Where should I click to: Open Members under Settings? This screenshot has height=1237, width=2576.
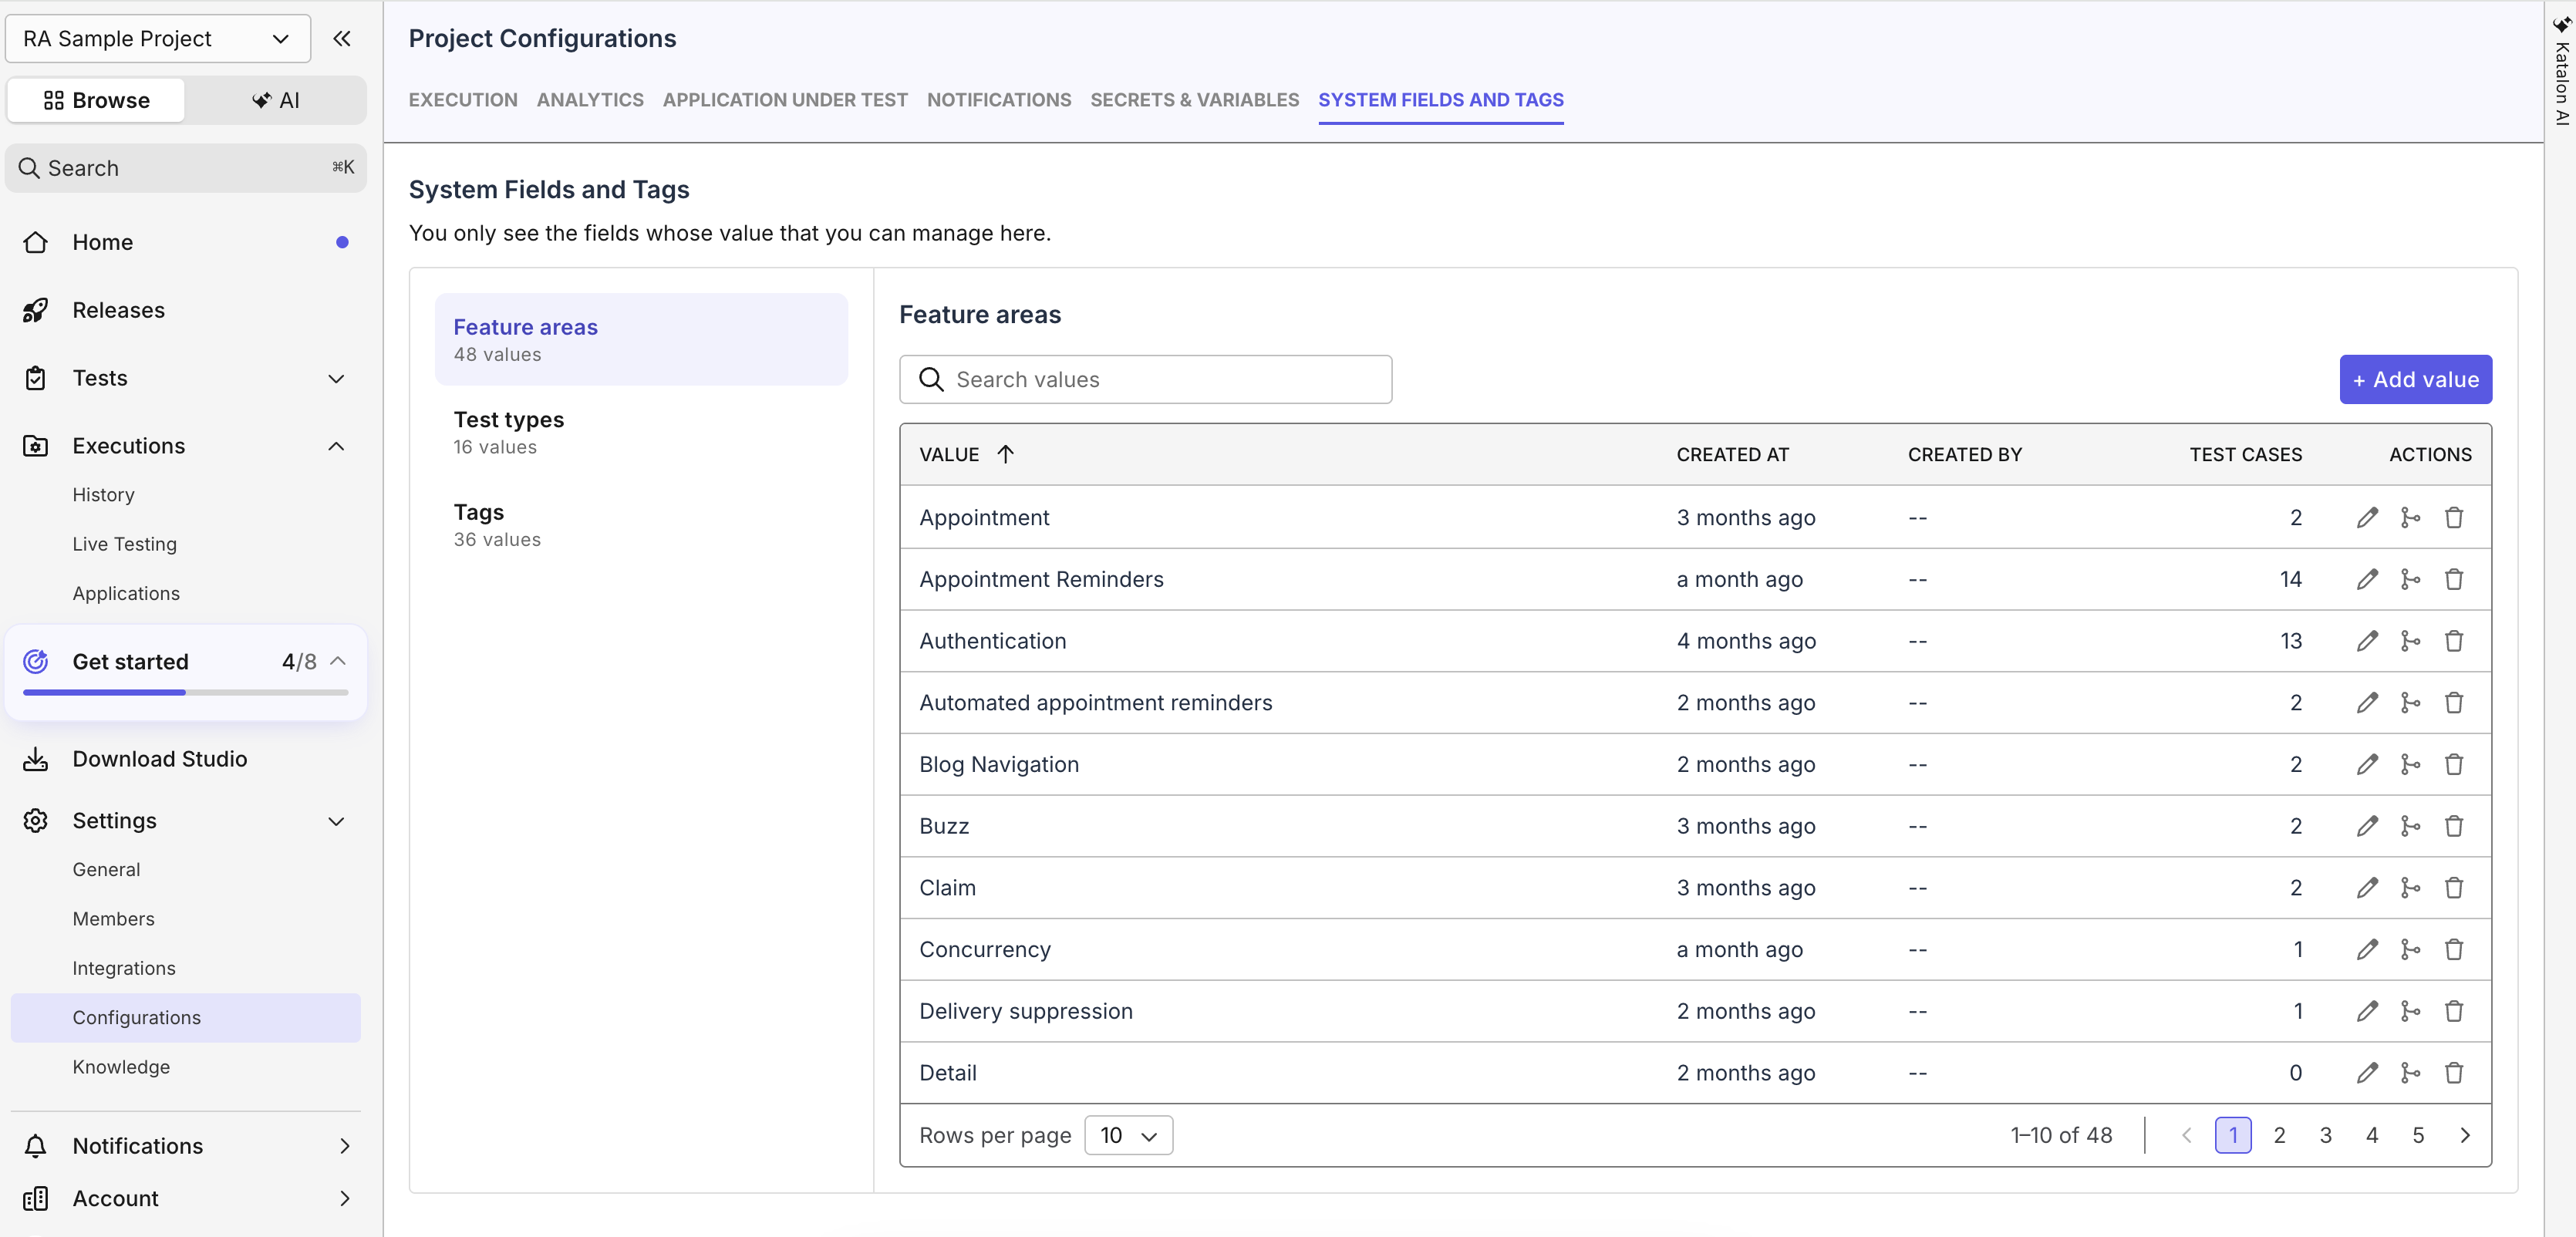pos(113,918)
